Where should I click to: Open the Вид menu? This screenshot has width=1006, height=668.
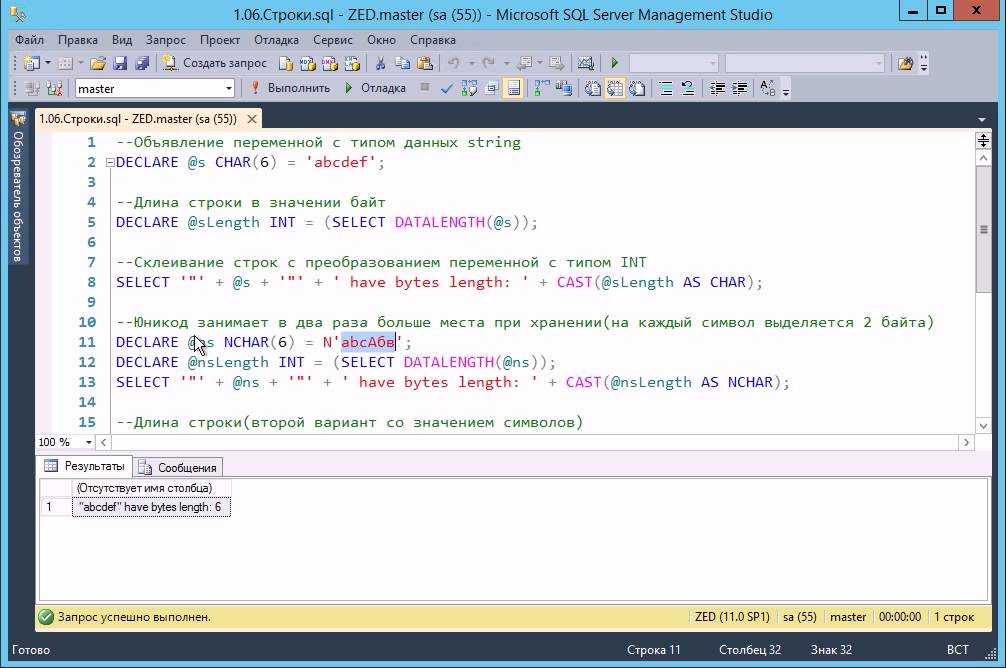[122, 40]
